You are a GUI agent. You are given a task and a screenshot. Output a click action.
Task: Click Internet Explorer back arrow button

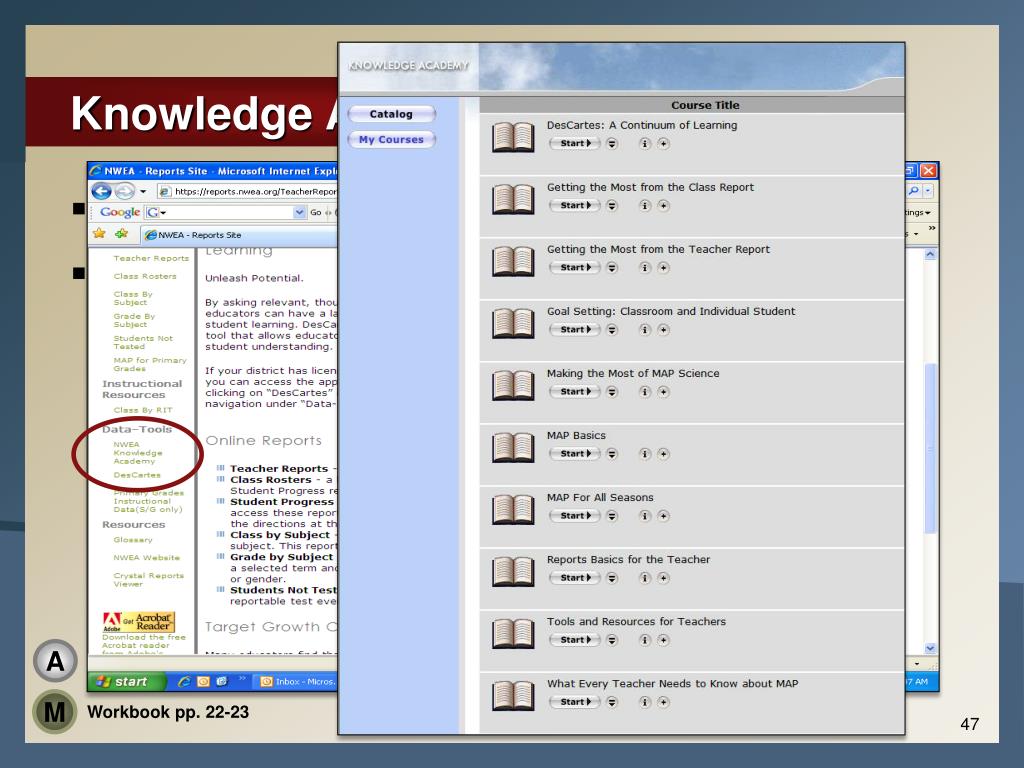coord(101,191)
